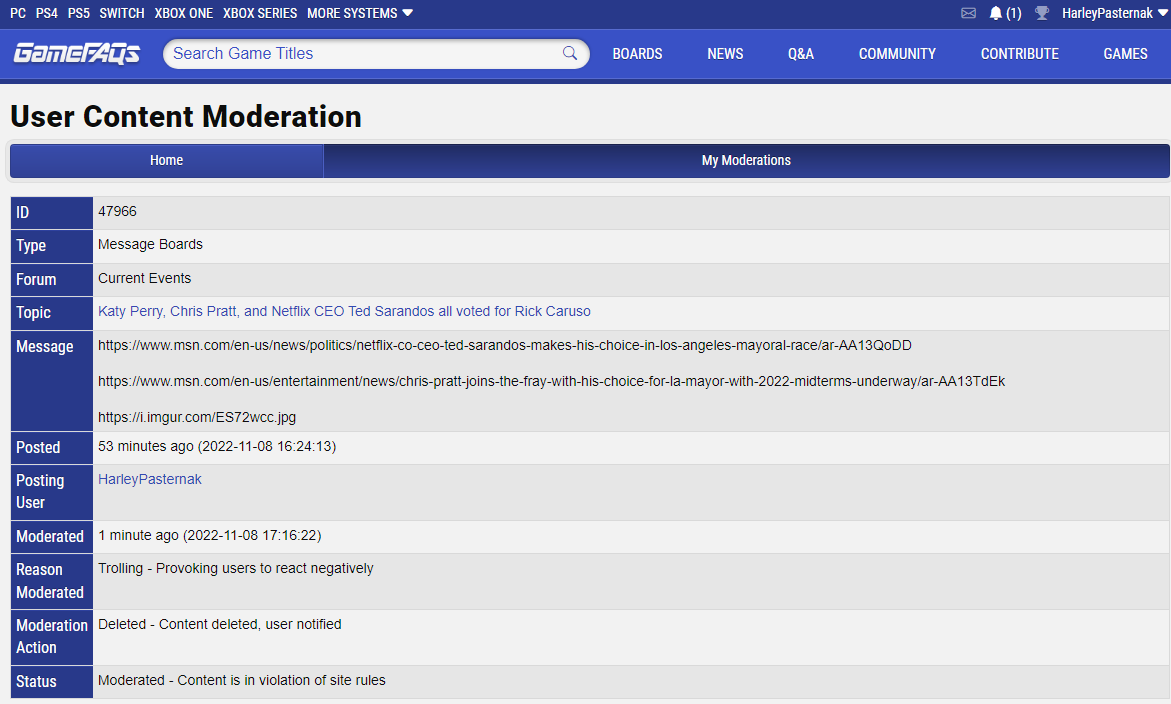This screenshot has width=1171, height=704.
Task: Select the Message Boards type value
Action: pyautogui.click(x=150, y=244)
